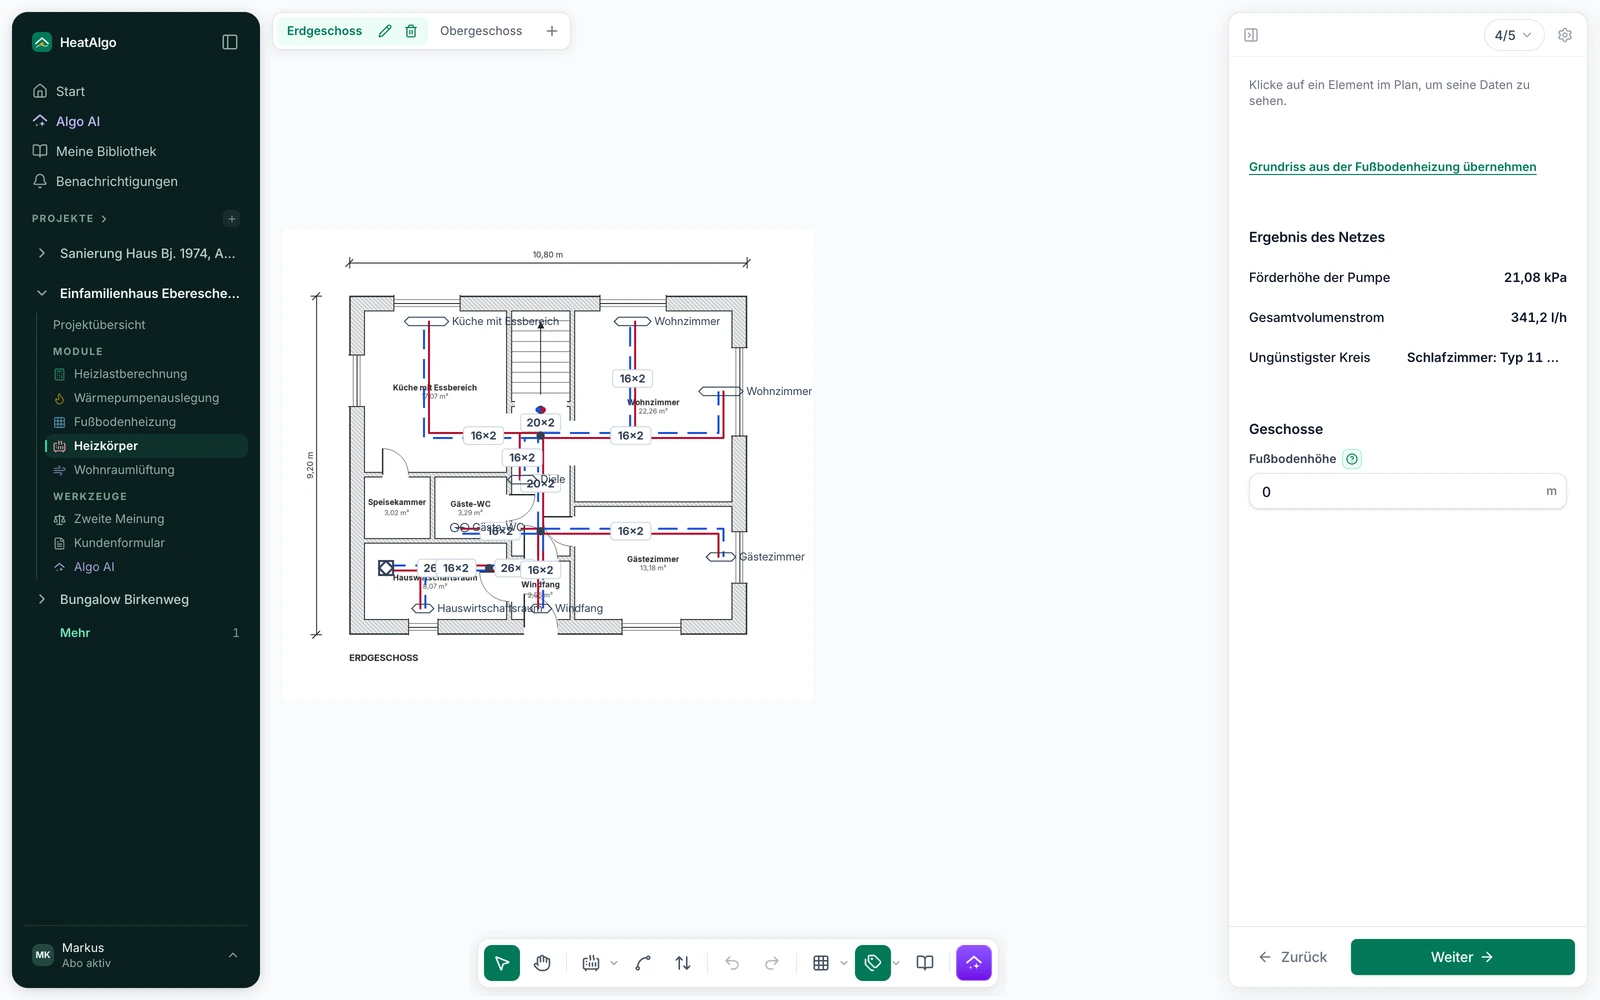Click Zurück button
The height and width of the screenshot is (1000, 1600).
(1293, 957)
